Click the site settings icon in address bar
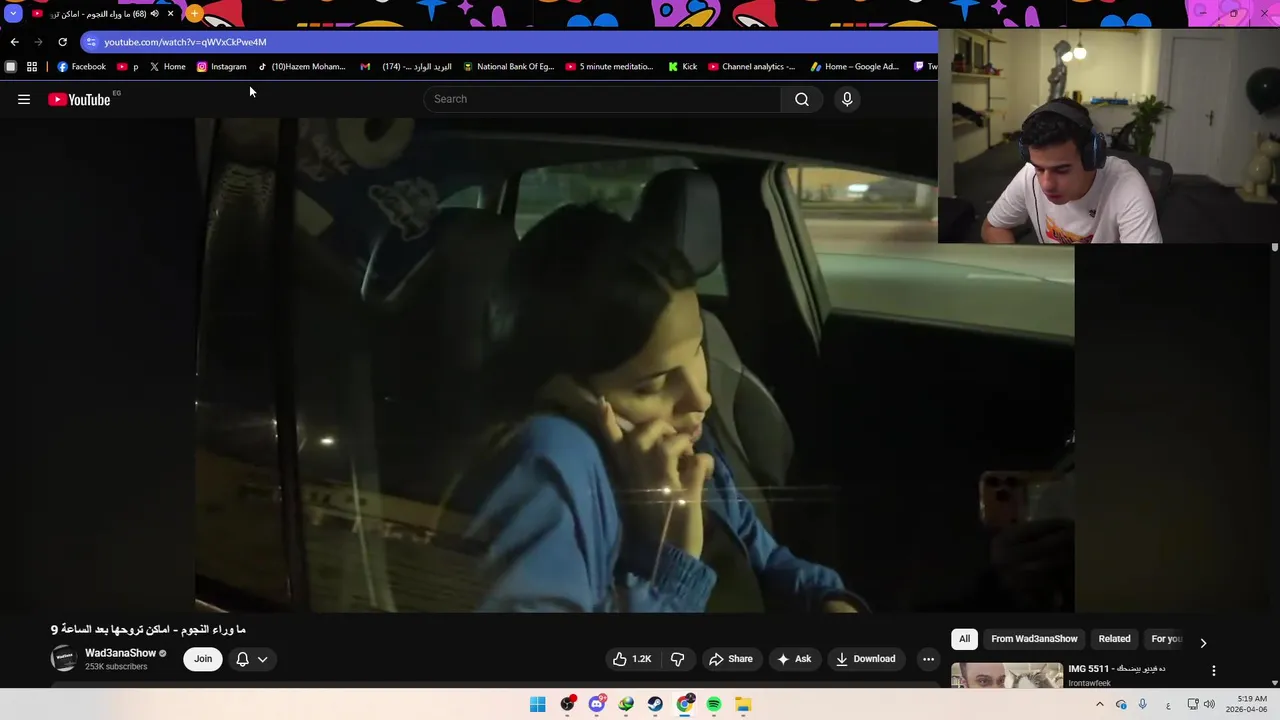The width and height of the screenshot is (1280, 720). pos(91,42)
